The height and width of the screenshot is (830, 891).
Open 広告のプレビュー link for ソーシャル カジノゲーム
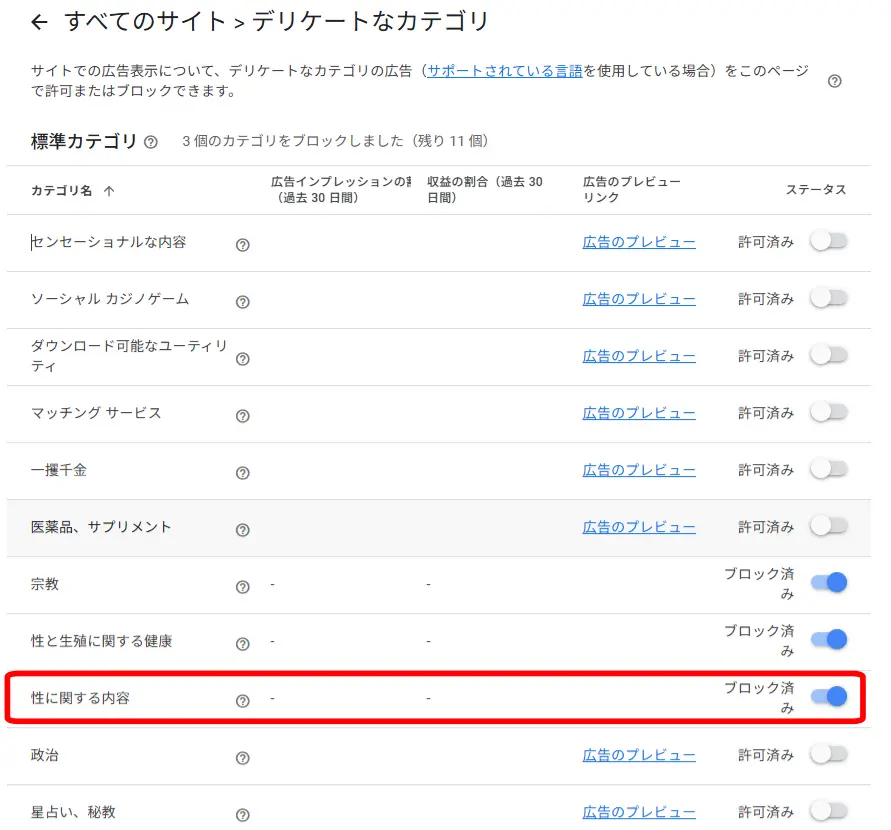pos(639,299)
